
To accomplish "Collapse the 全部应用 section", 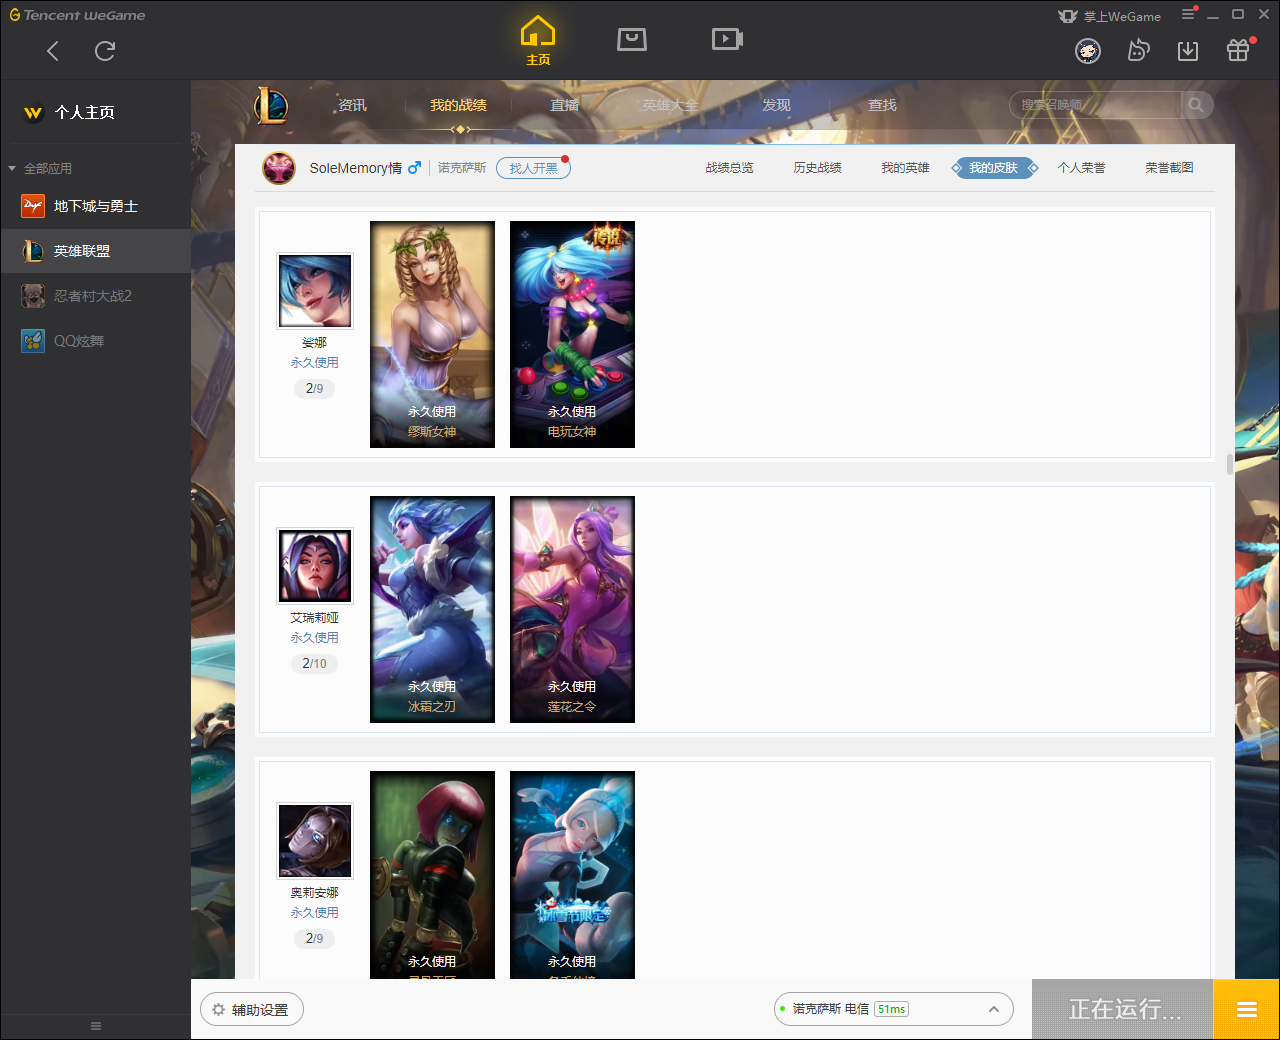I will tap(12, 168).
